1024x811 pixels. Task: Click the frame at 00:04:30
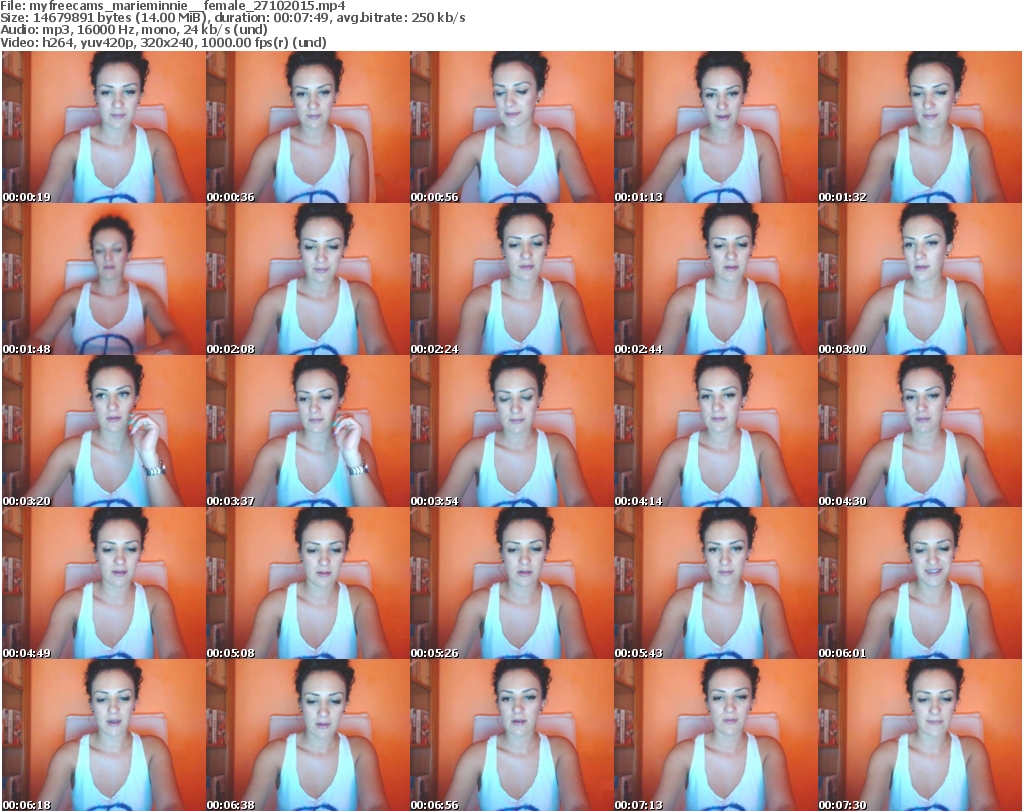pyautogui.click(x=920, y=432)
